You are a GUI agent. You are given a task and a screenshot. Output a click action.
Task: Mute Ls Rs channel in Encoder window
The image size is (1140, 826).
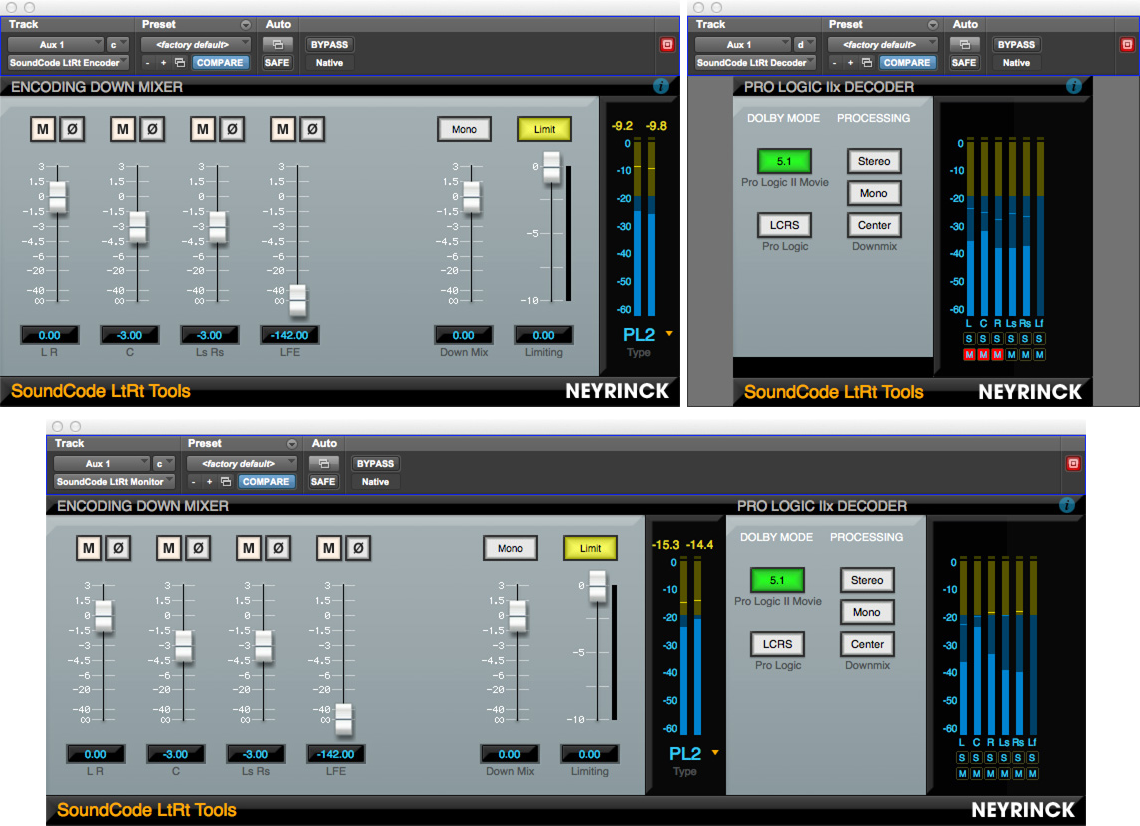[203, 129]
